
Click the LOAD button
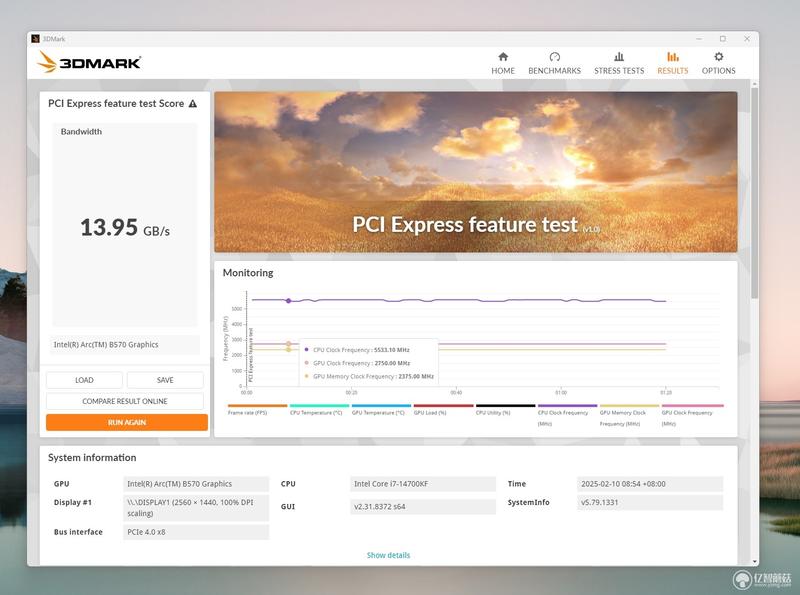tap(84, 380)
